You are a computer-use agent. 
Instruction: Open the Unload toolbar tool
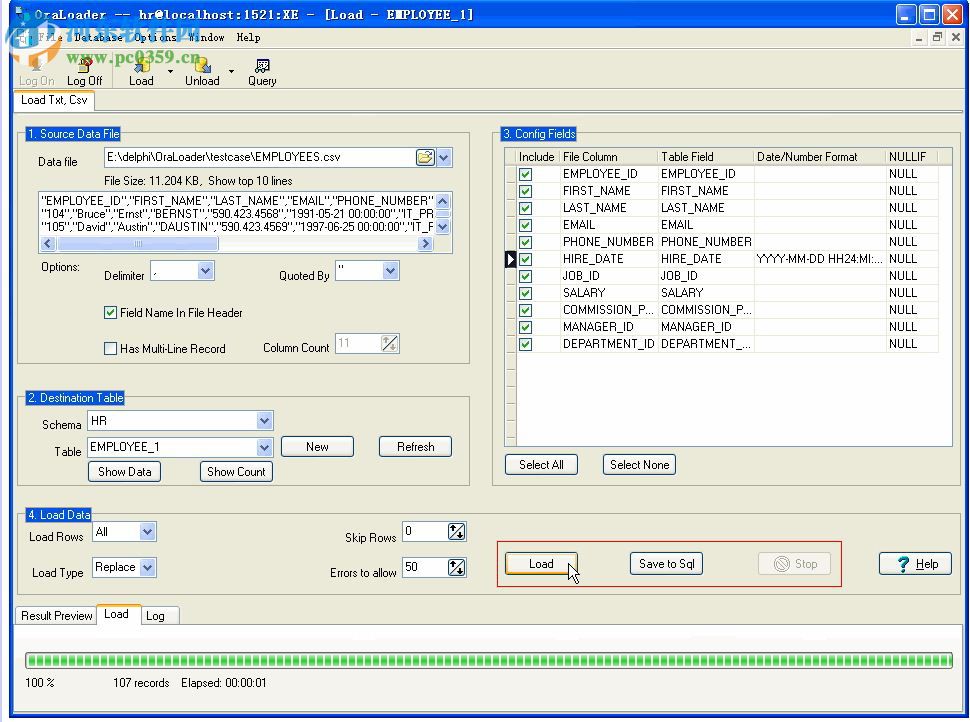pos(201,67)
